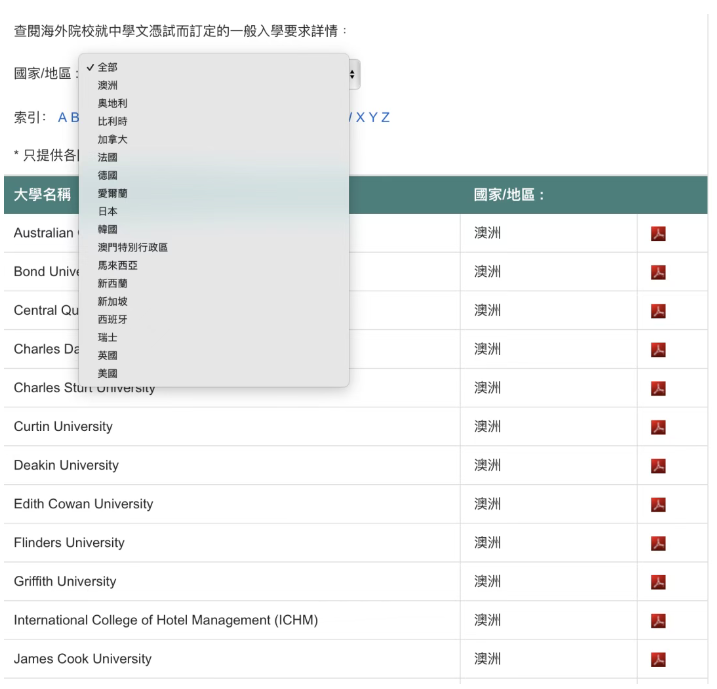Screen dimensions: 717x689
Task: Choose 新加坡 in the dropdown
Action: pos(112,301)
